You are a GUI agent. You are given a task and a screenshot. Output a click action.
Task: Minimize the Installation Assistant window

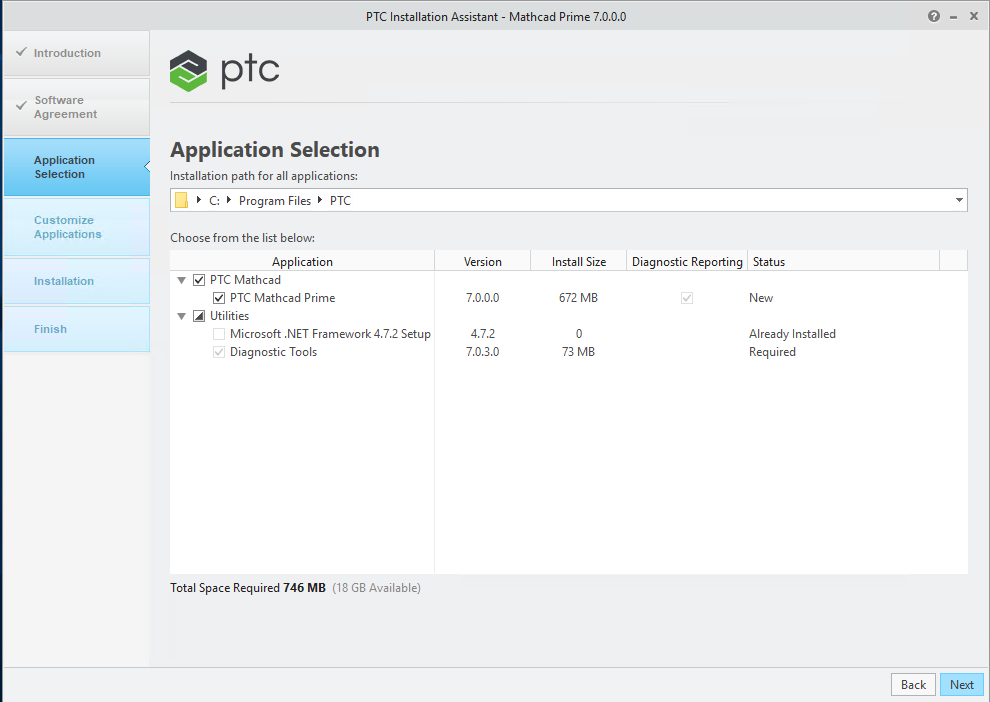pos(953,17)
